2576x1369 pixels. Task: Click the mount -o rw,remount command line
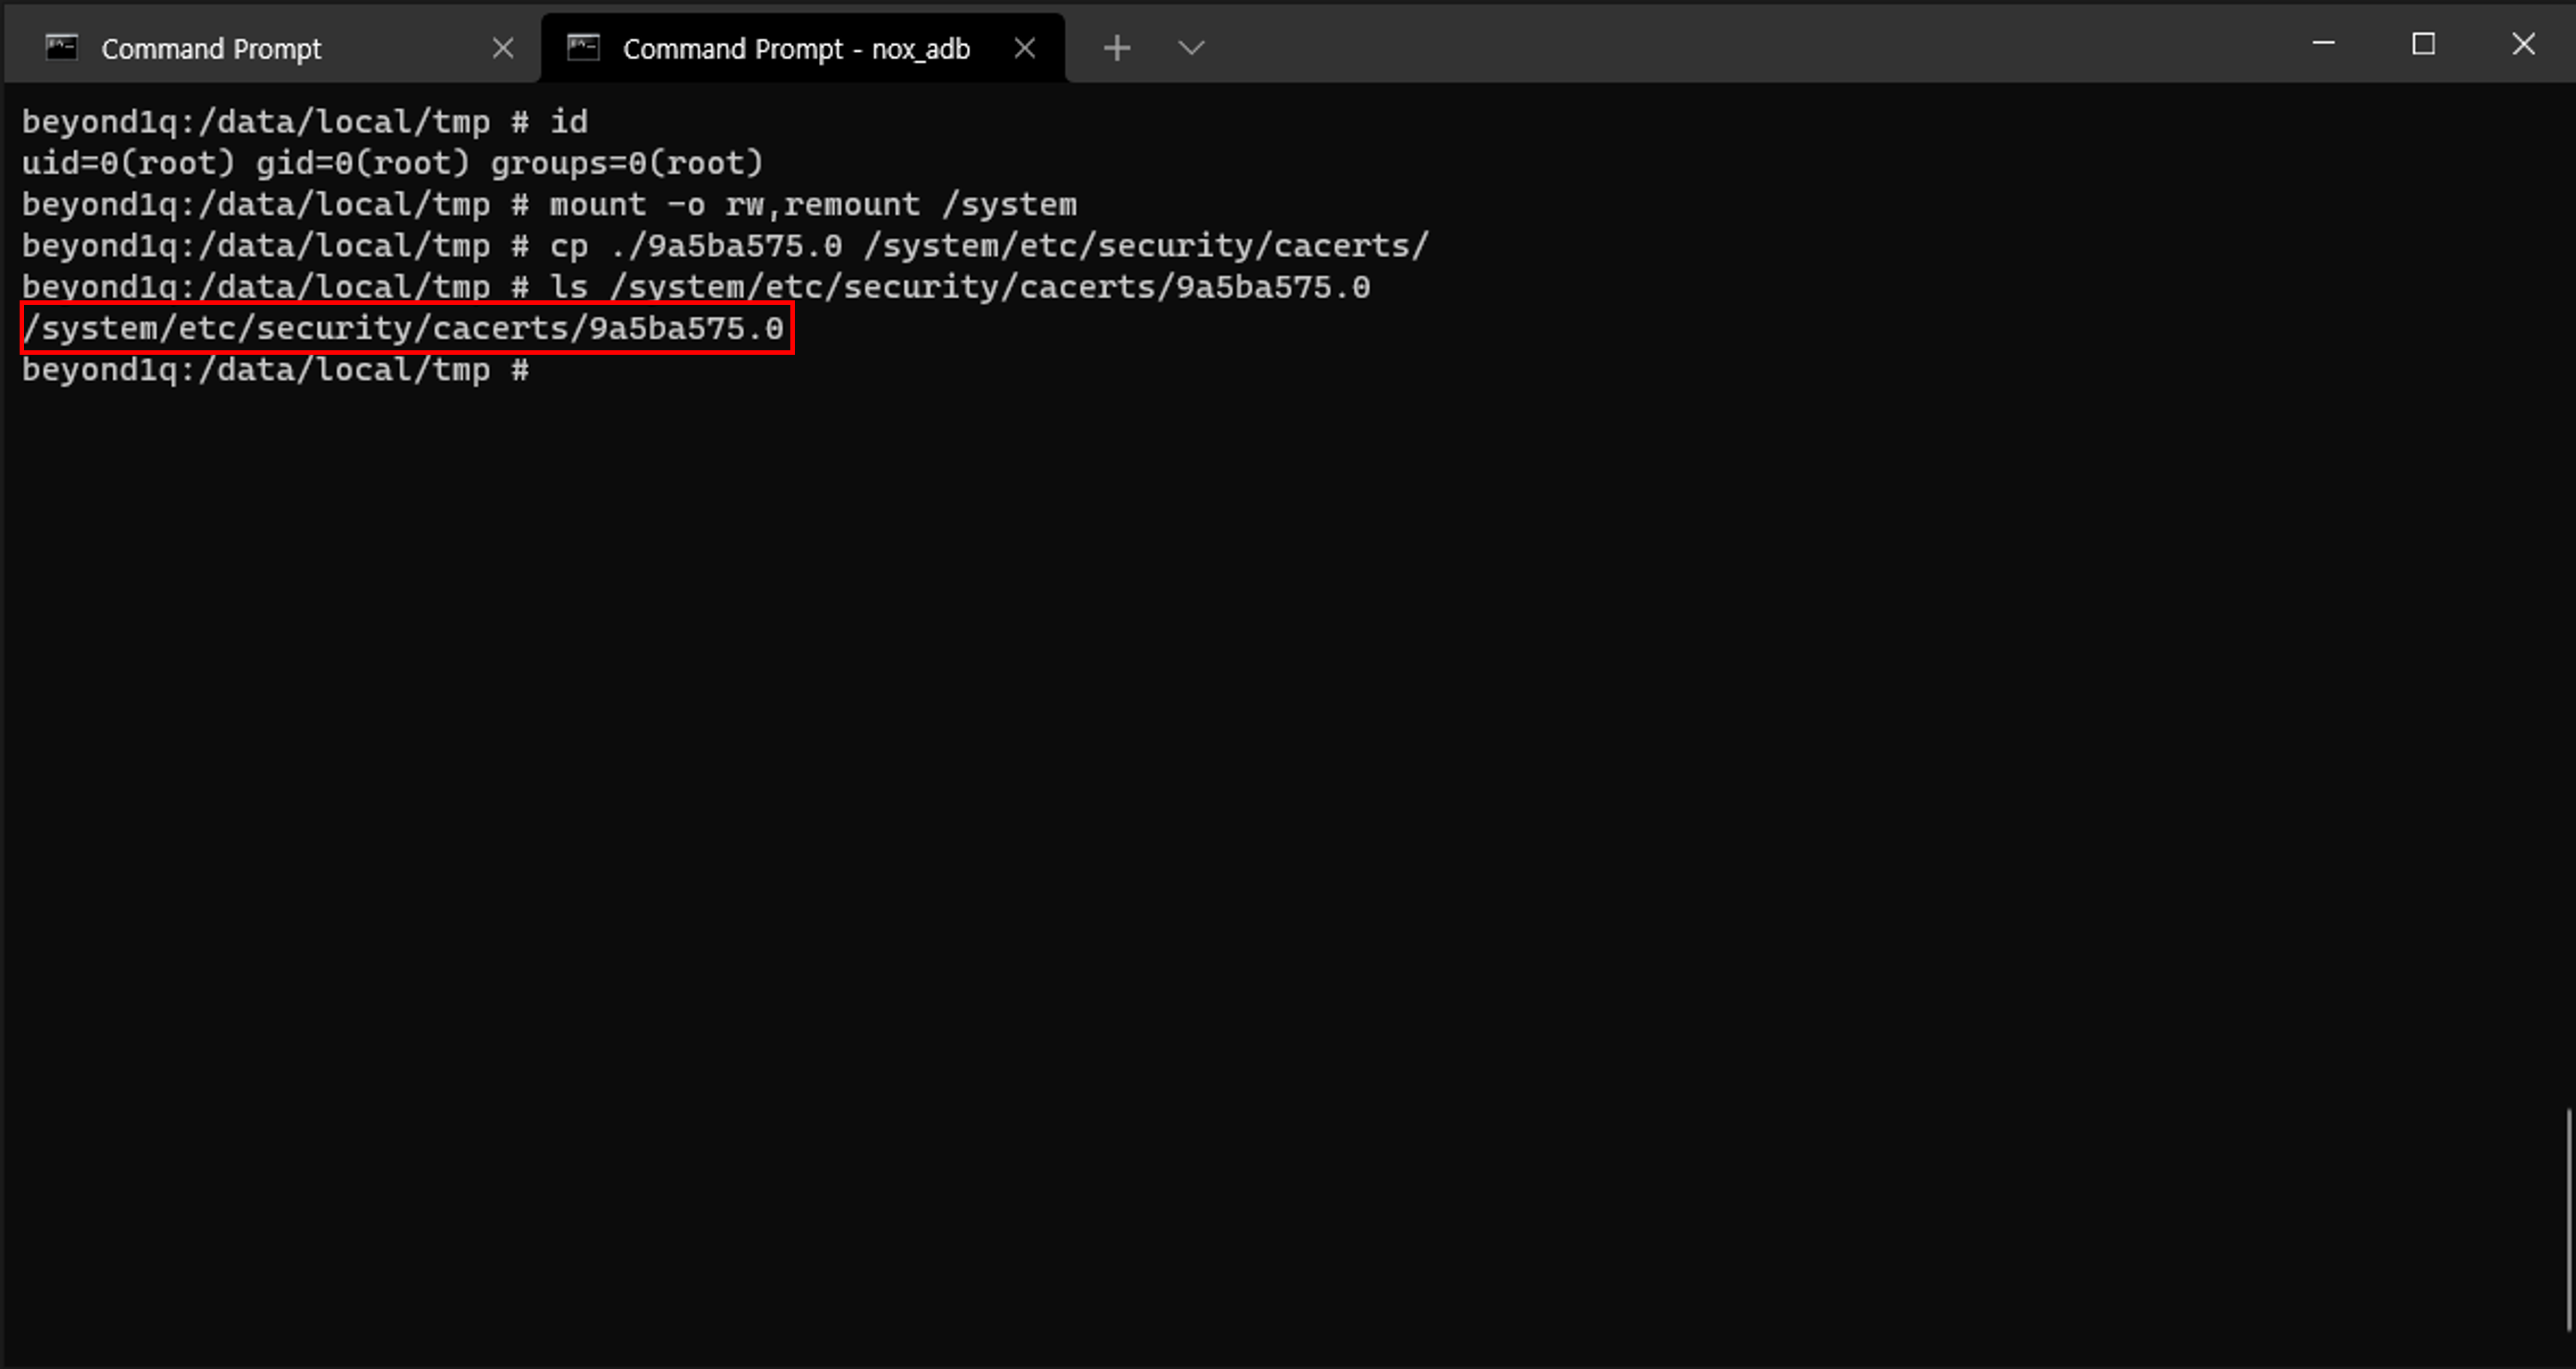549,205
